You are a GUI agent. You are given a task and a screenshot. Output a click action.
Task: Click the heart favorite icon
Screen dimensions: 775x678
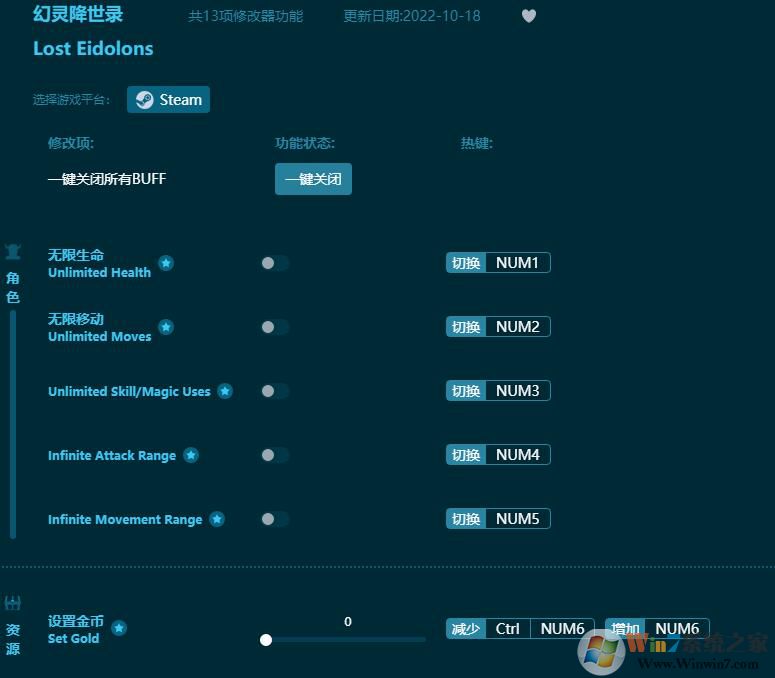pos(528,16)
